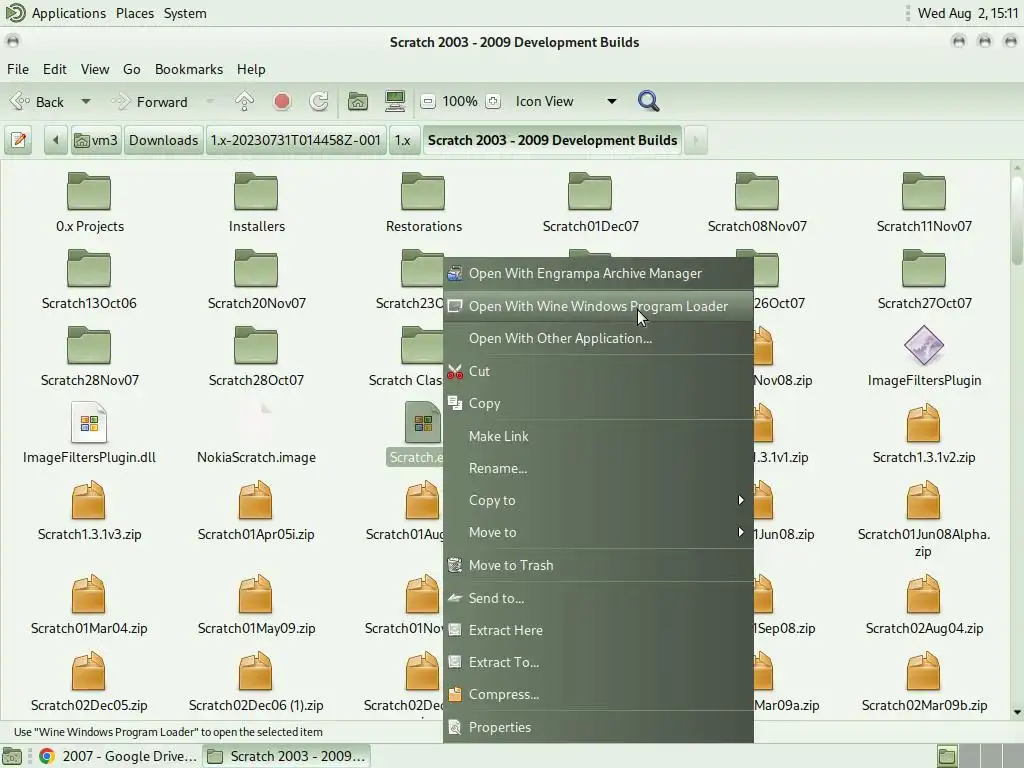Click the Show Desktop panel icon
Image resolution: width=1024 pixels, height=768 pixels.
tap(12, 756)
